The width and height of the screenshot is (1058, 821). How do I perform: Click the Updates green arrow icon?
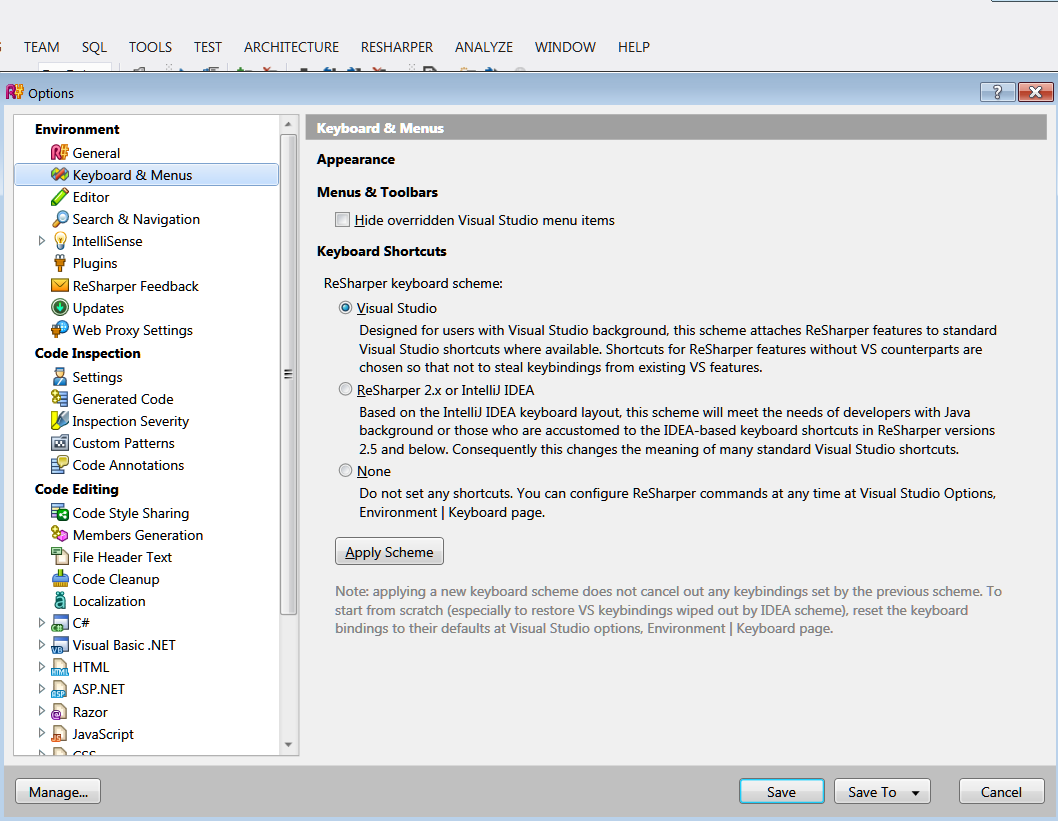60,308
